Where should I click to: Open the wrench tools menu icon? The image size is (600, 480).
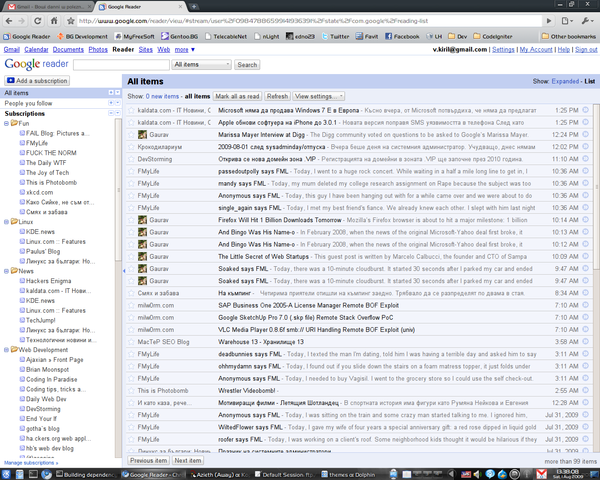click(x=587, y=21)
